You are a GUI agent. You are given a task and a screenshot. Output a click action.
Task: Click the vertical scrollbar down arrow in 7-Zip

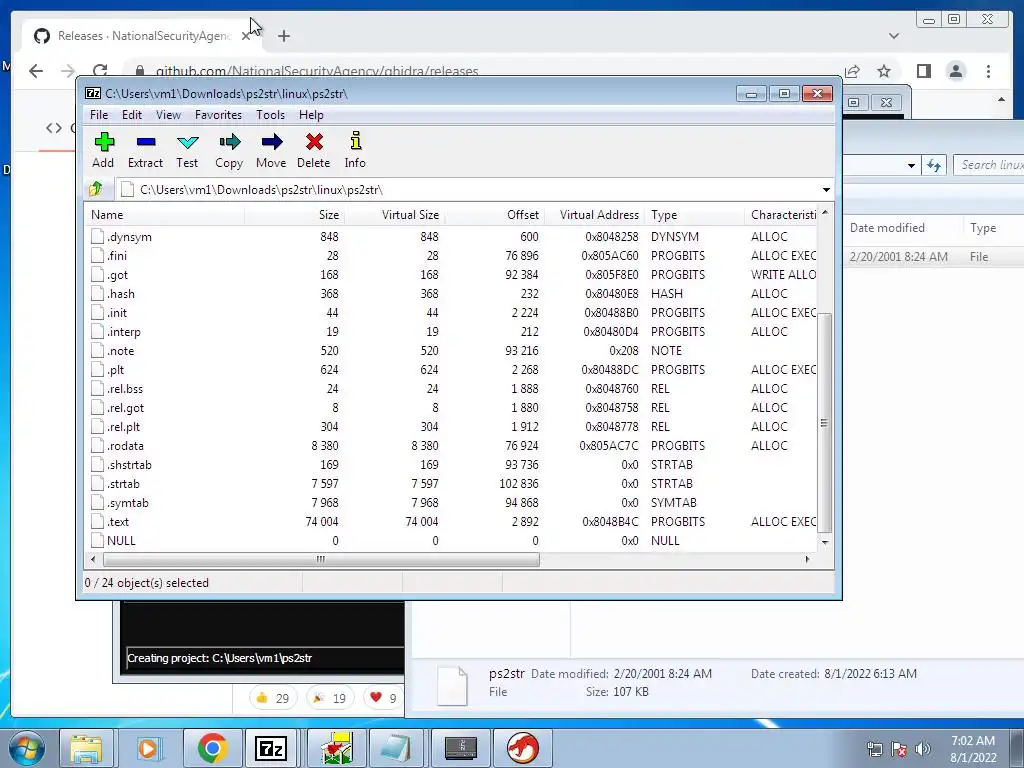825,543
